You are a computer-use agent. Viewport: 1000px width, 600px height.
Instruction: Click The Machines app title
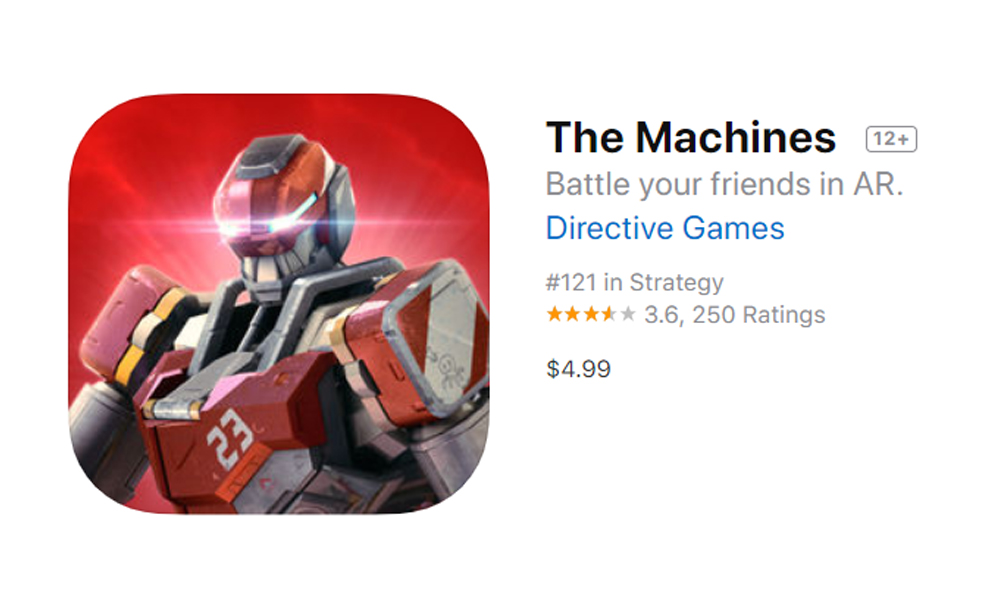[x=691, y=138]
